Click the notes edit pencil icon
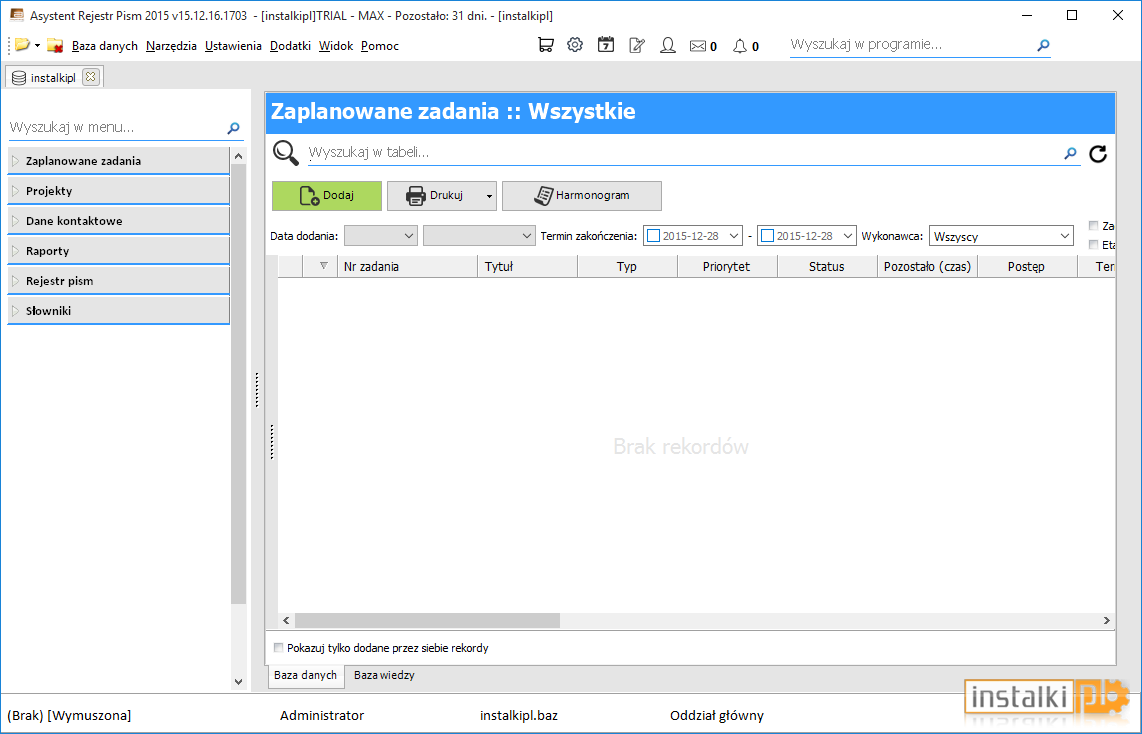This screenshot has height=734, width=1142. tap(637, 45)
